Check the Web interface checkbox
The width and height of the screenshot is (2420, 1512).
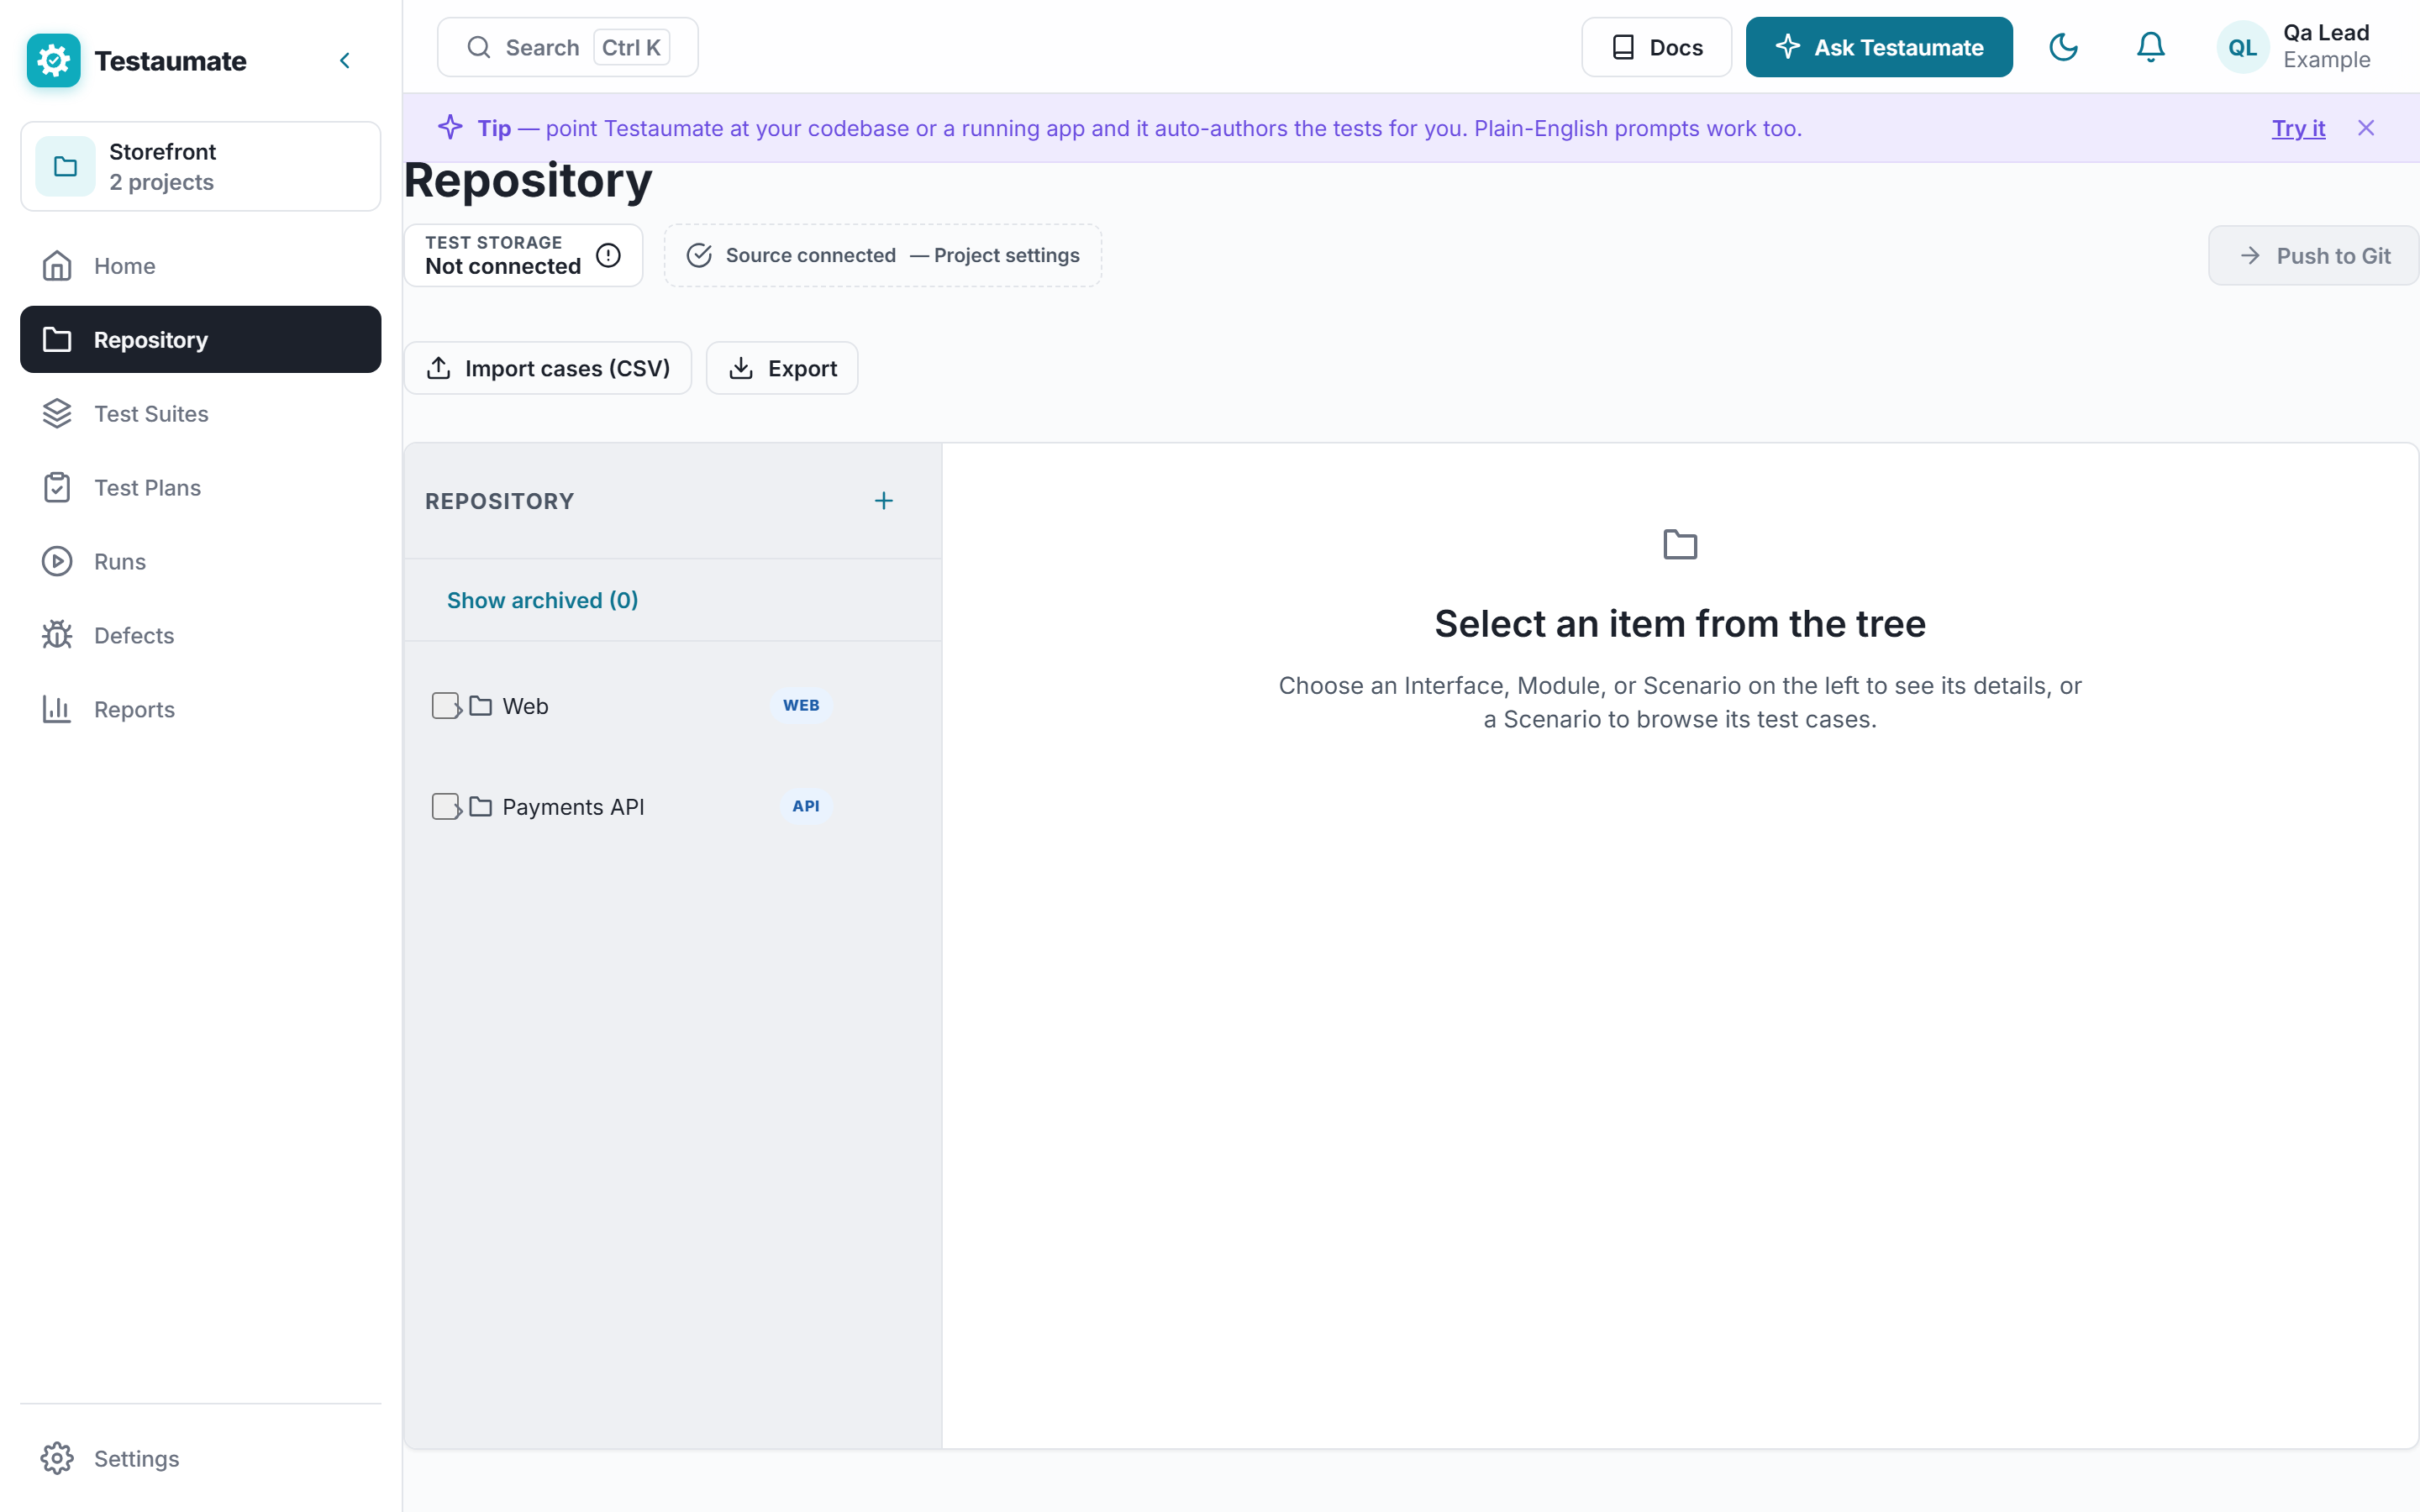pos(445,705)
